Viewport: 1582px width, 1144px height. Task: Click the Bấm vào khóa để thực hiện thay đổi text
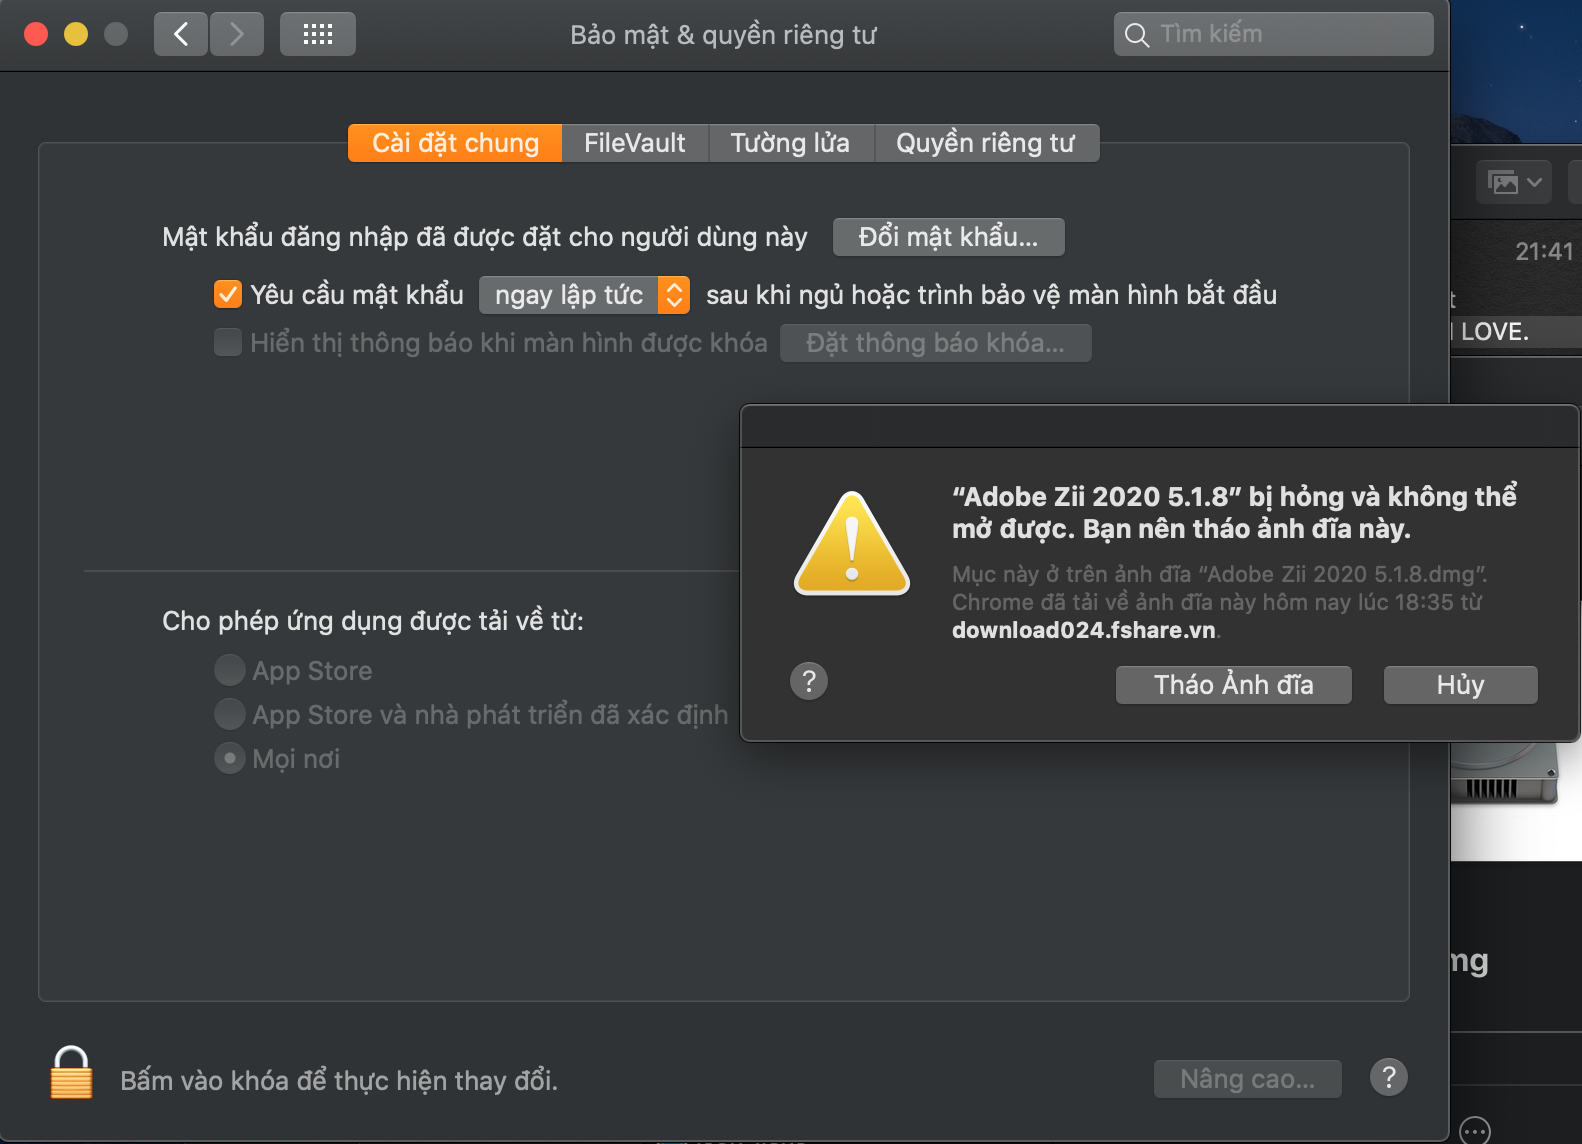339,1081
